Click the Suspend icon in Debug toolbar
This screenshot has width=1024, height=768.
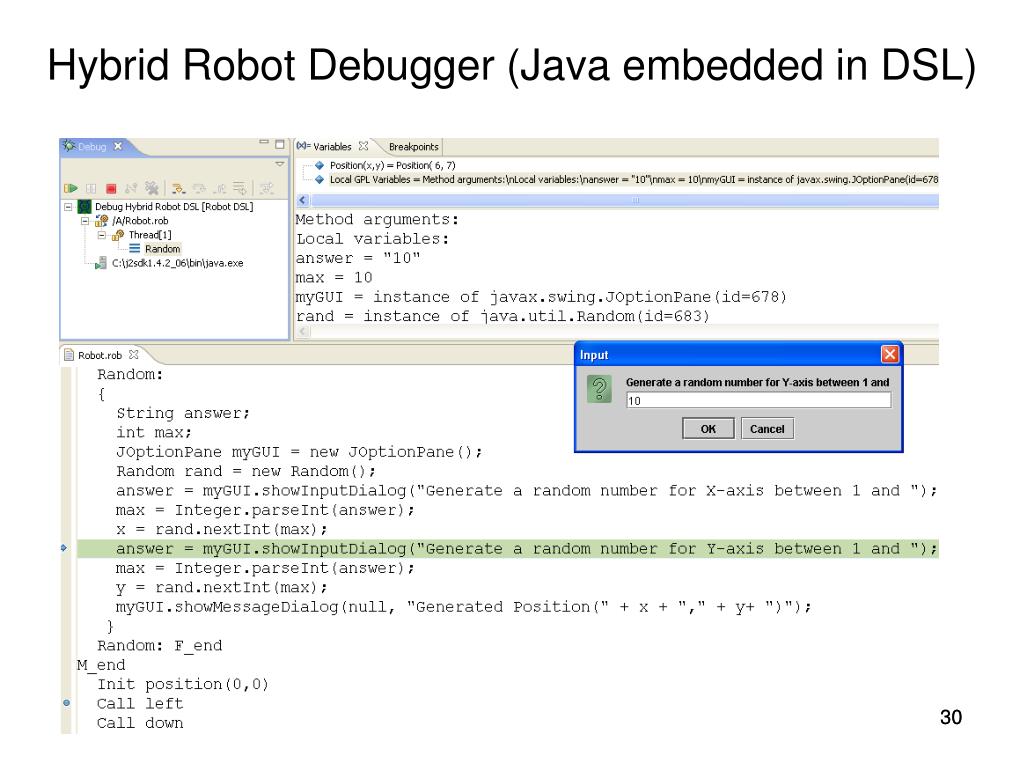[91, 189]
